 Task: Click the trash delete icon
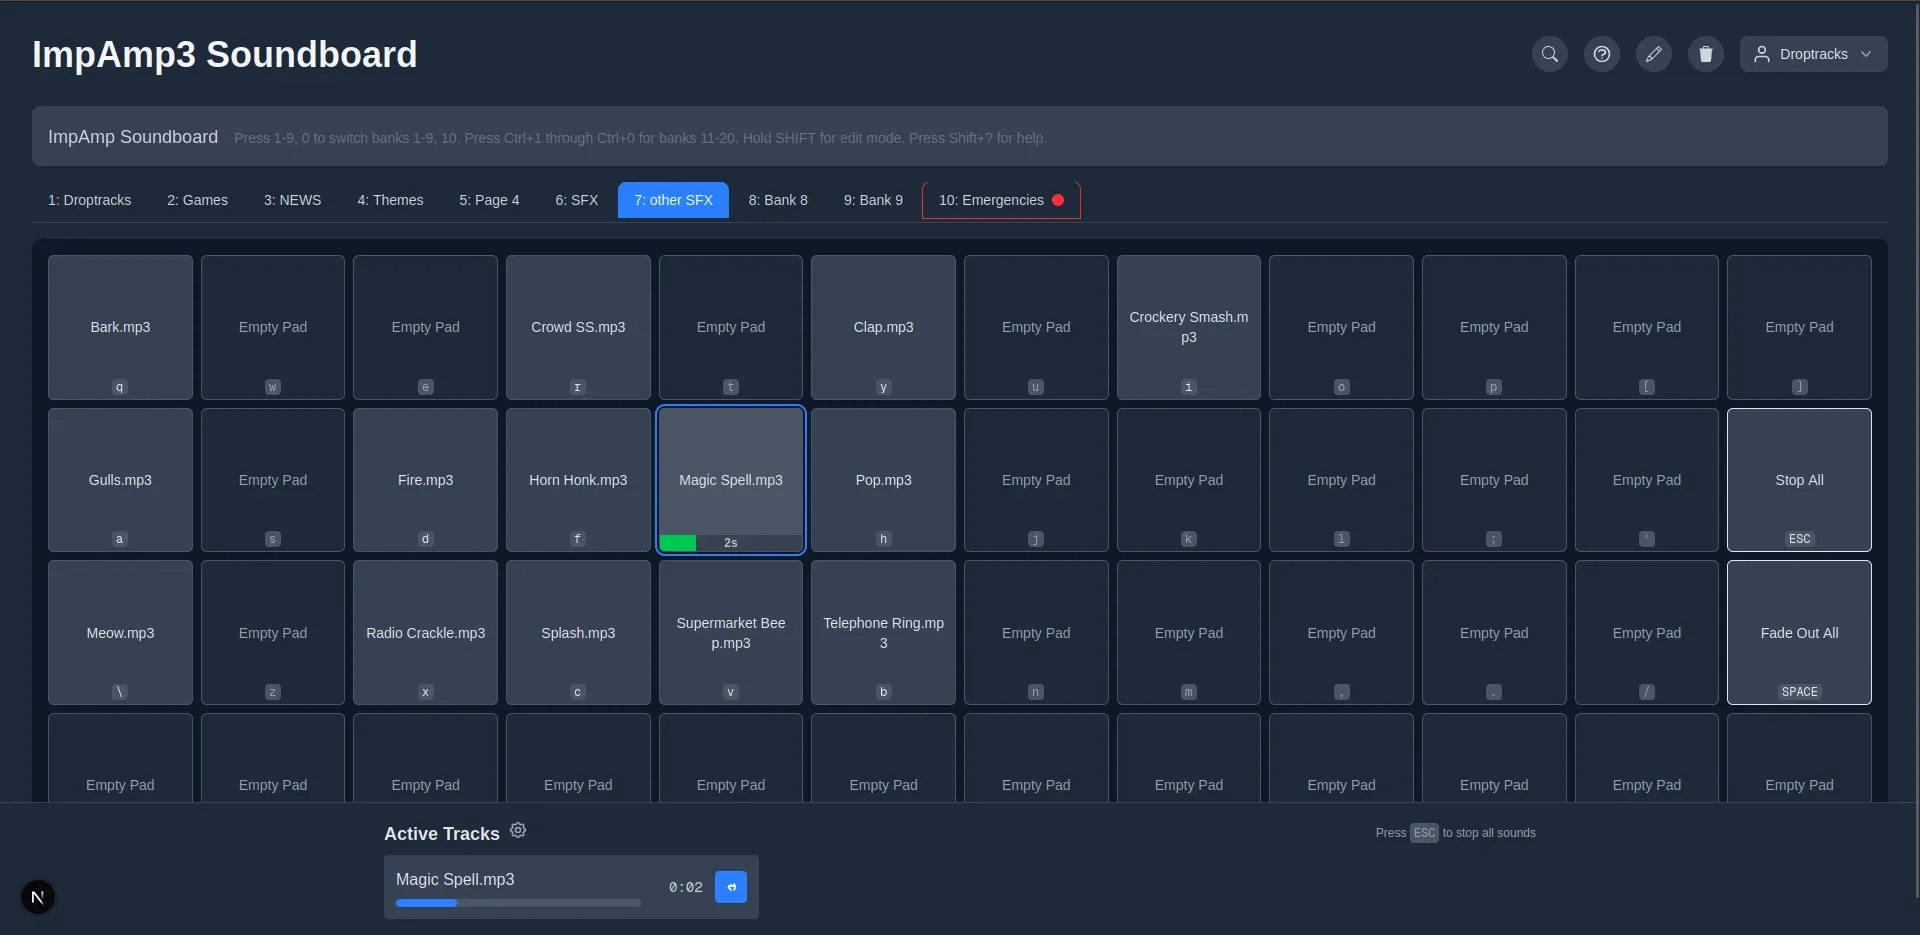pos(1705,54)
